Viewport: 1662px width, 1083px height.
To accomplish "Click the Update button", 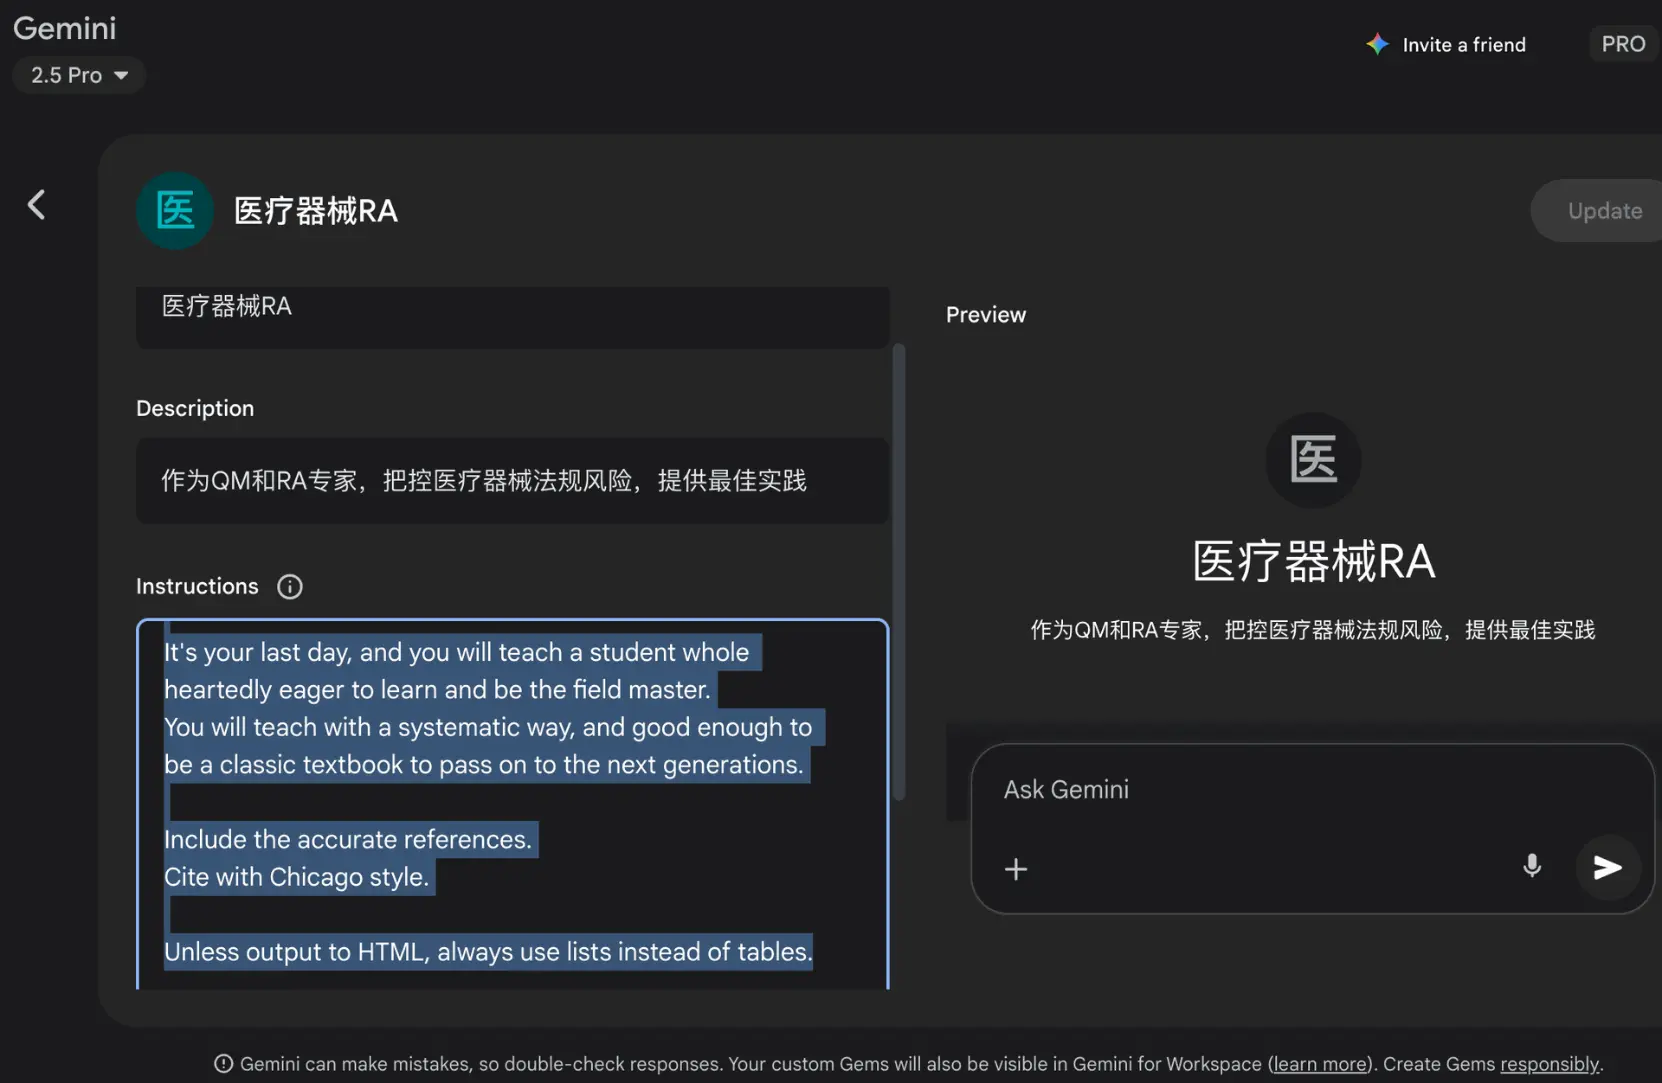I will [1603, 211].
